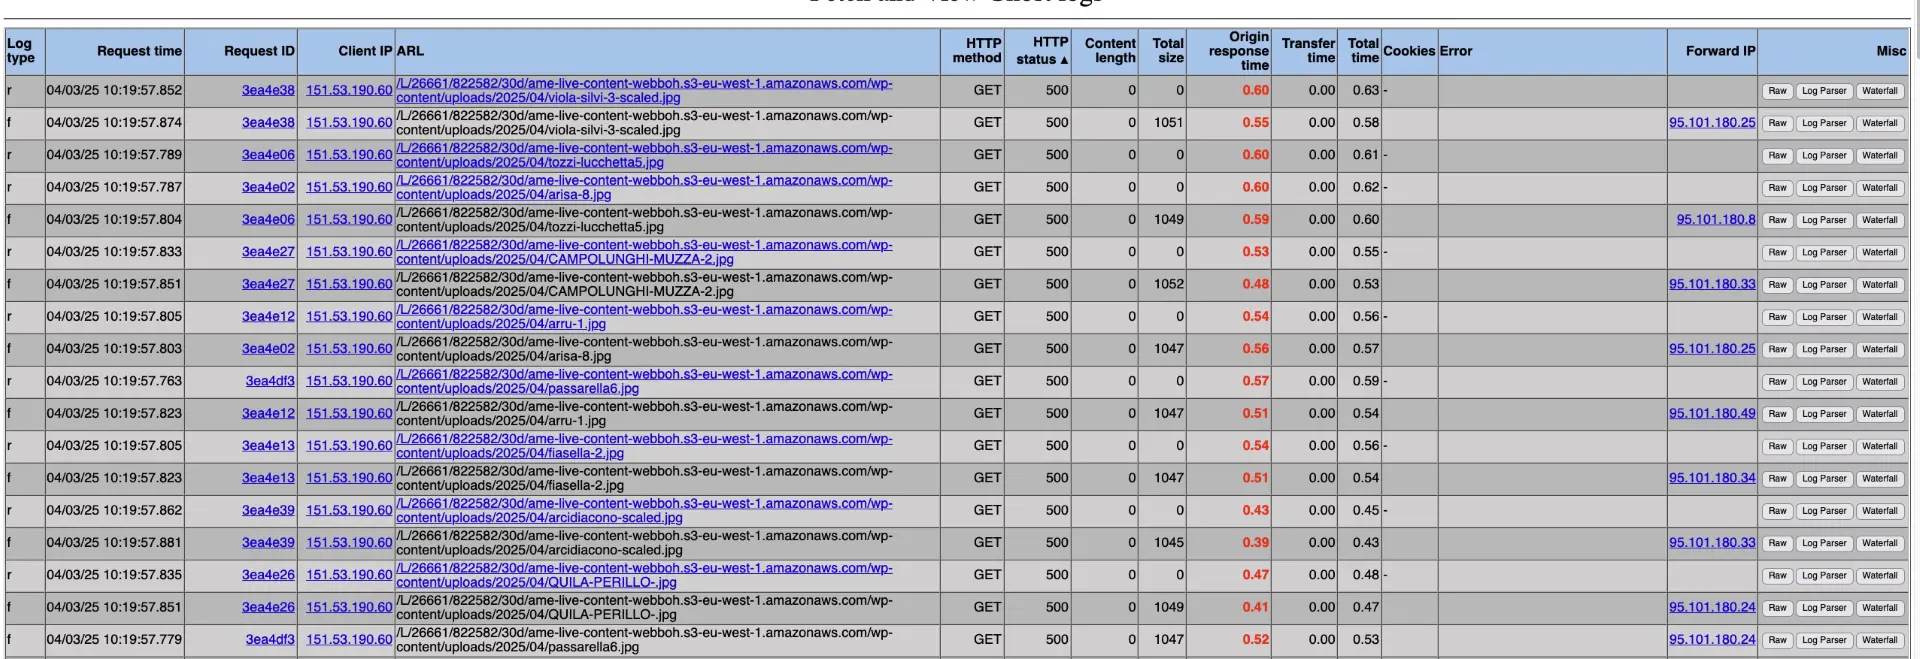Click Log Parser in the 10:19:57.852 row

(x=1824, y=91)
